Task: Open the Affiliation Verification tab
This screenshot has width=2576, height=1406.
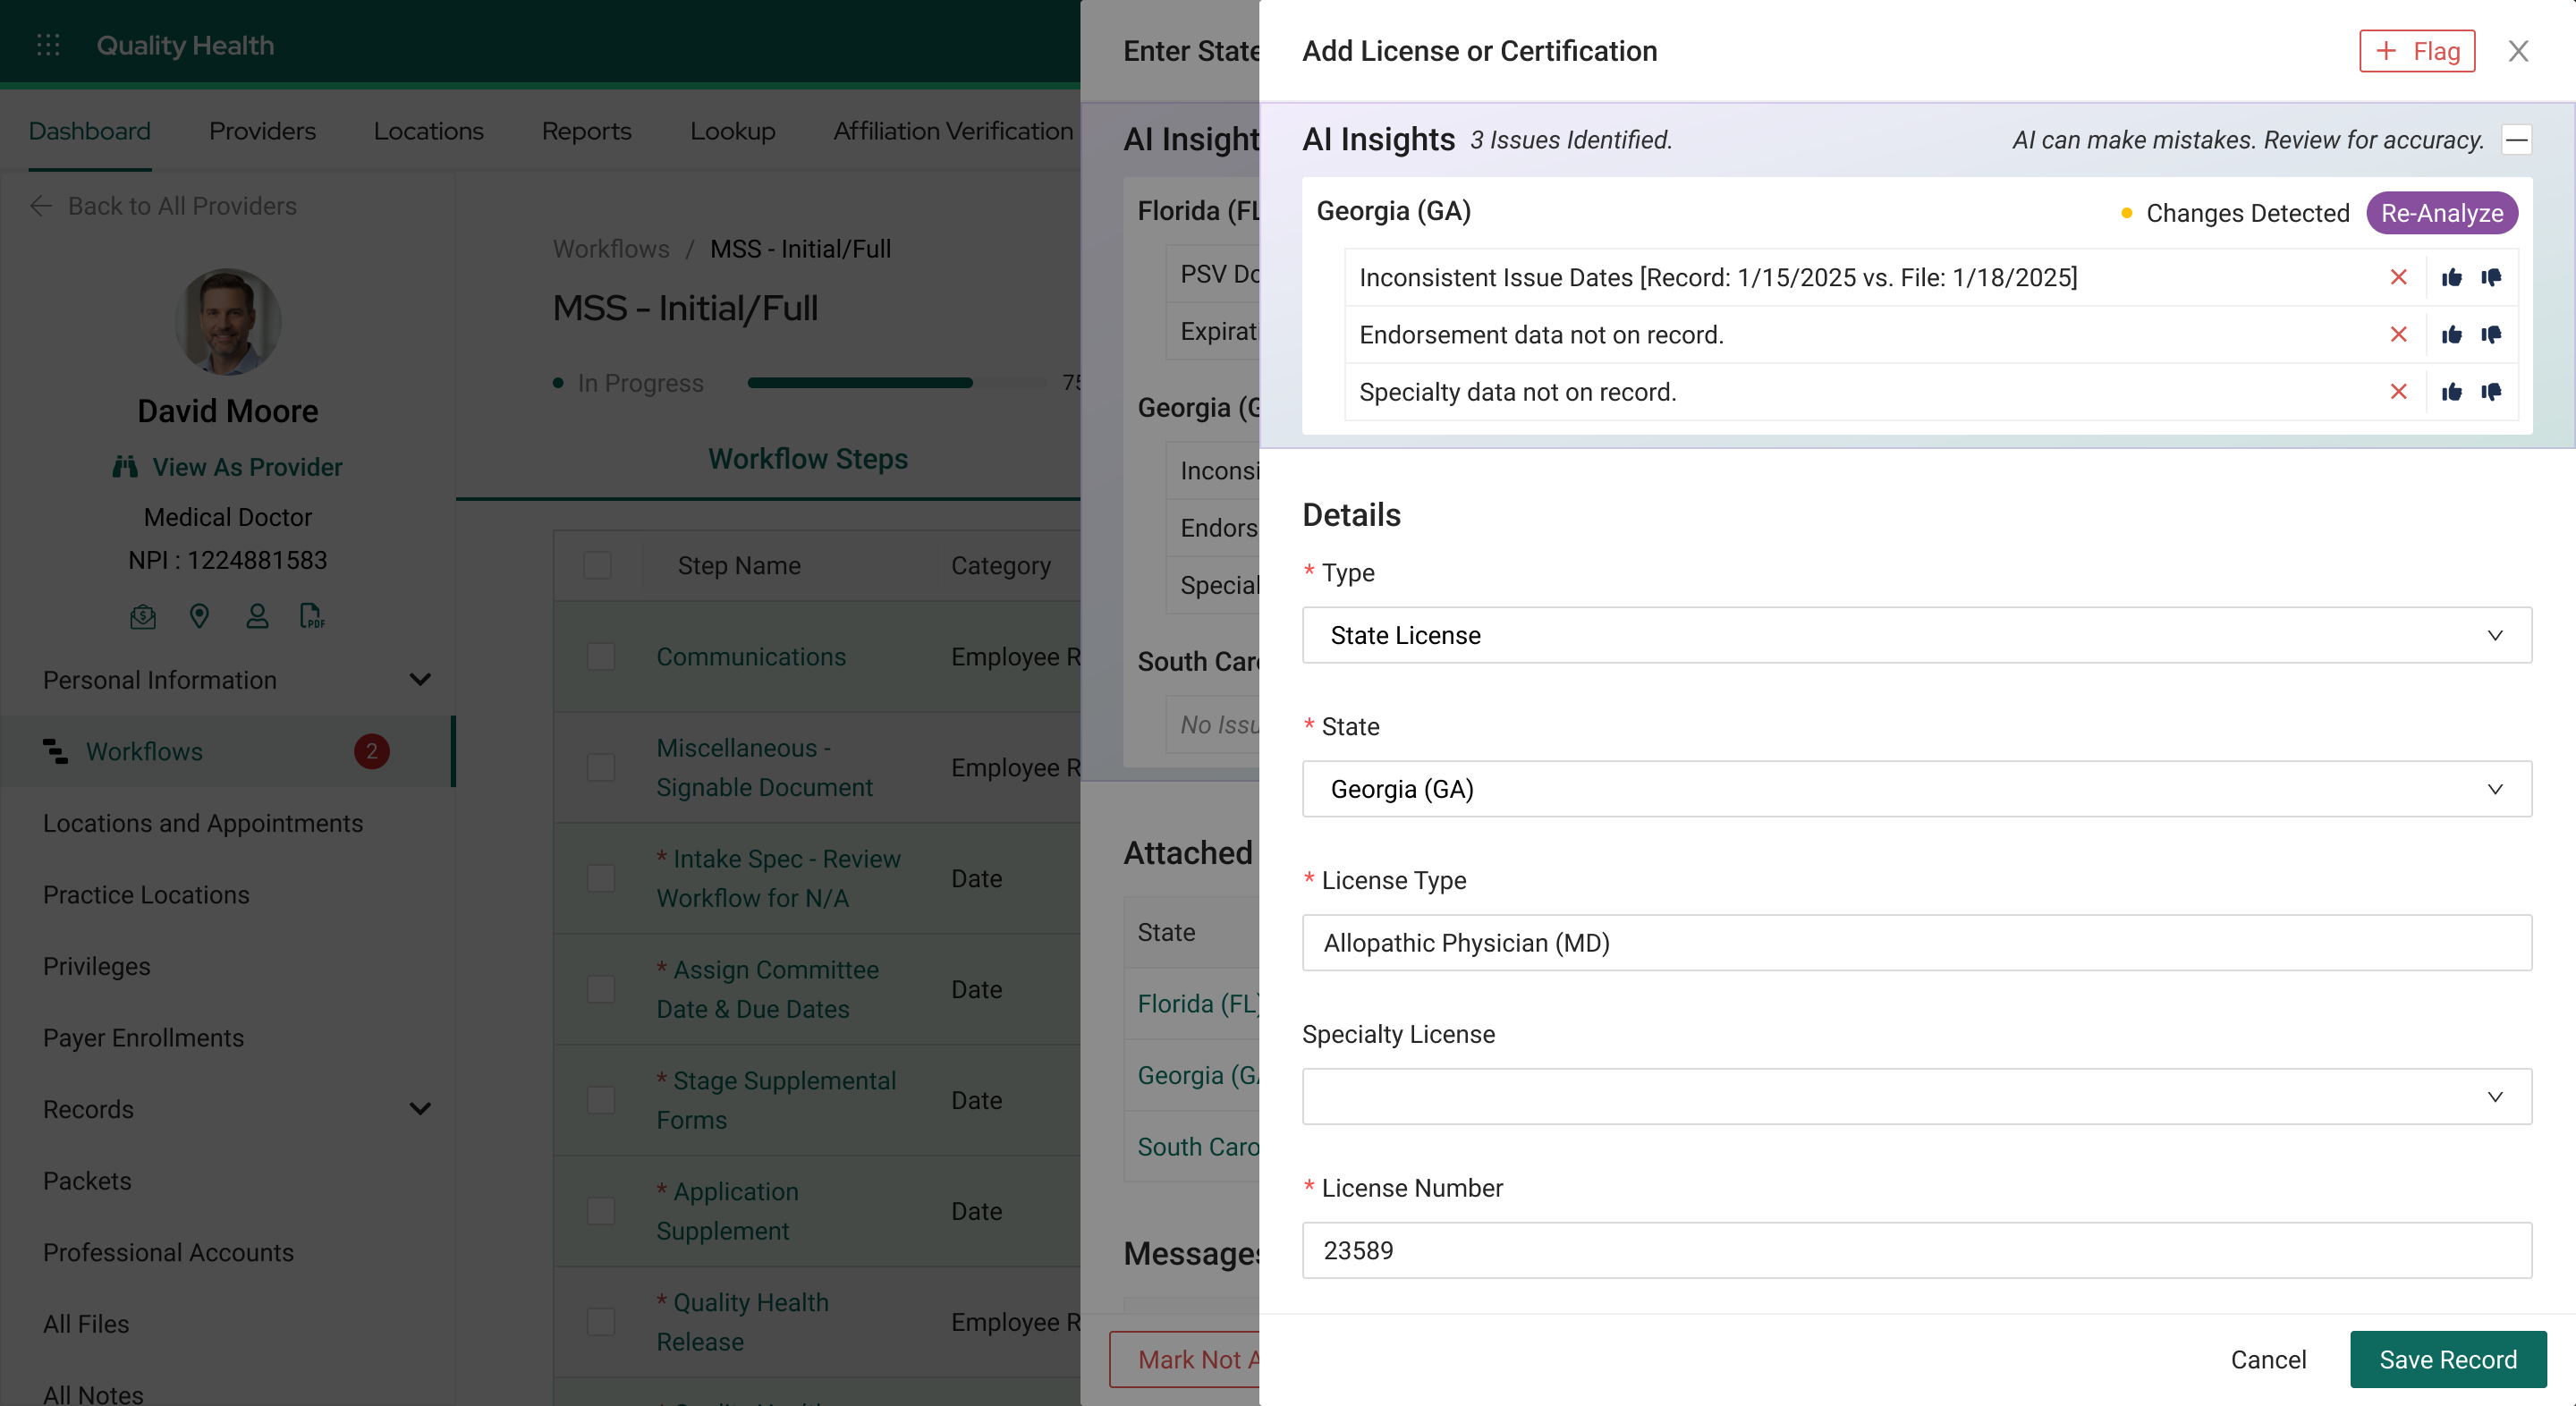Action: (953, 131)
